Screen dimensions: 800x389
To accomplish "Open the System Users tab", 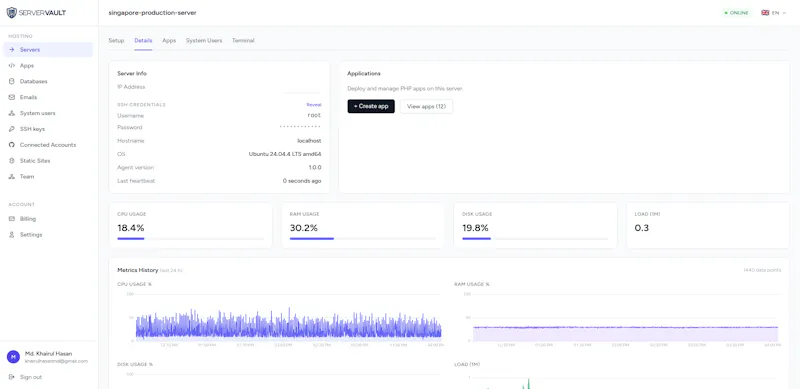I will (x=204, y=40).
